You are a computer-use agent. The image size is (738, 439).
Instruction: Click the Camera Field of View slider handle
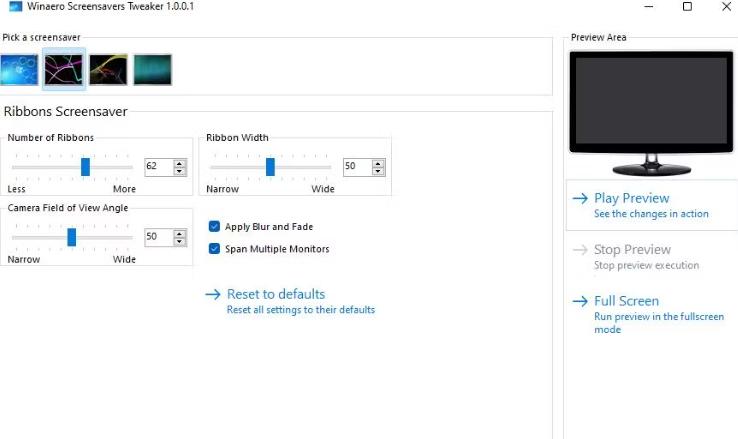point(72,237)
